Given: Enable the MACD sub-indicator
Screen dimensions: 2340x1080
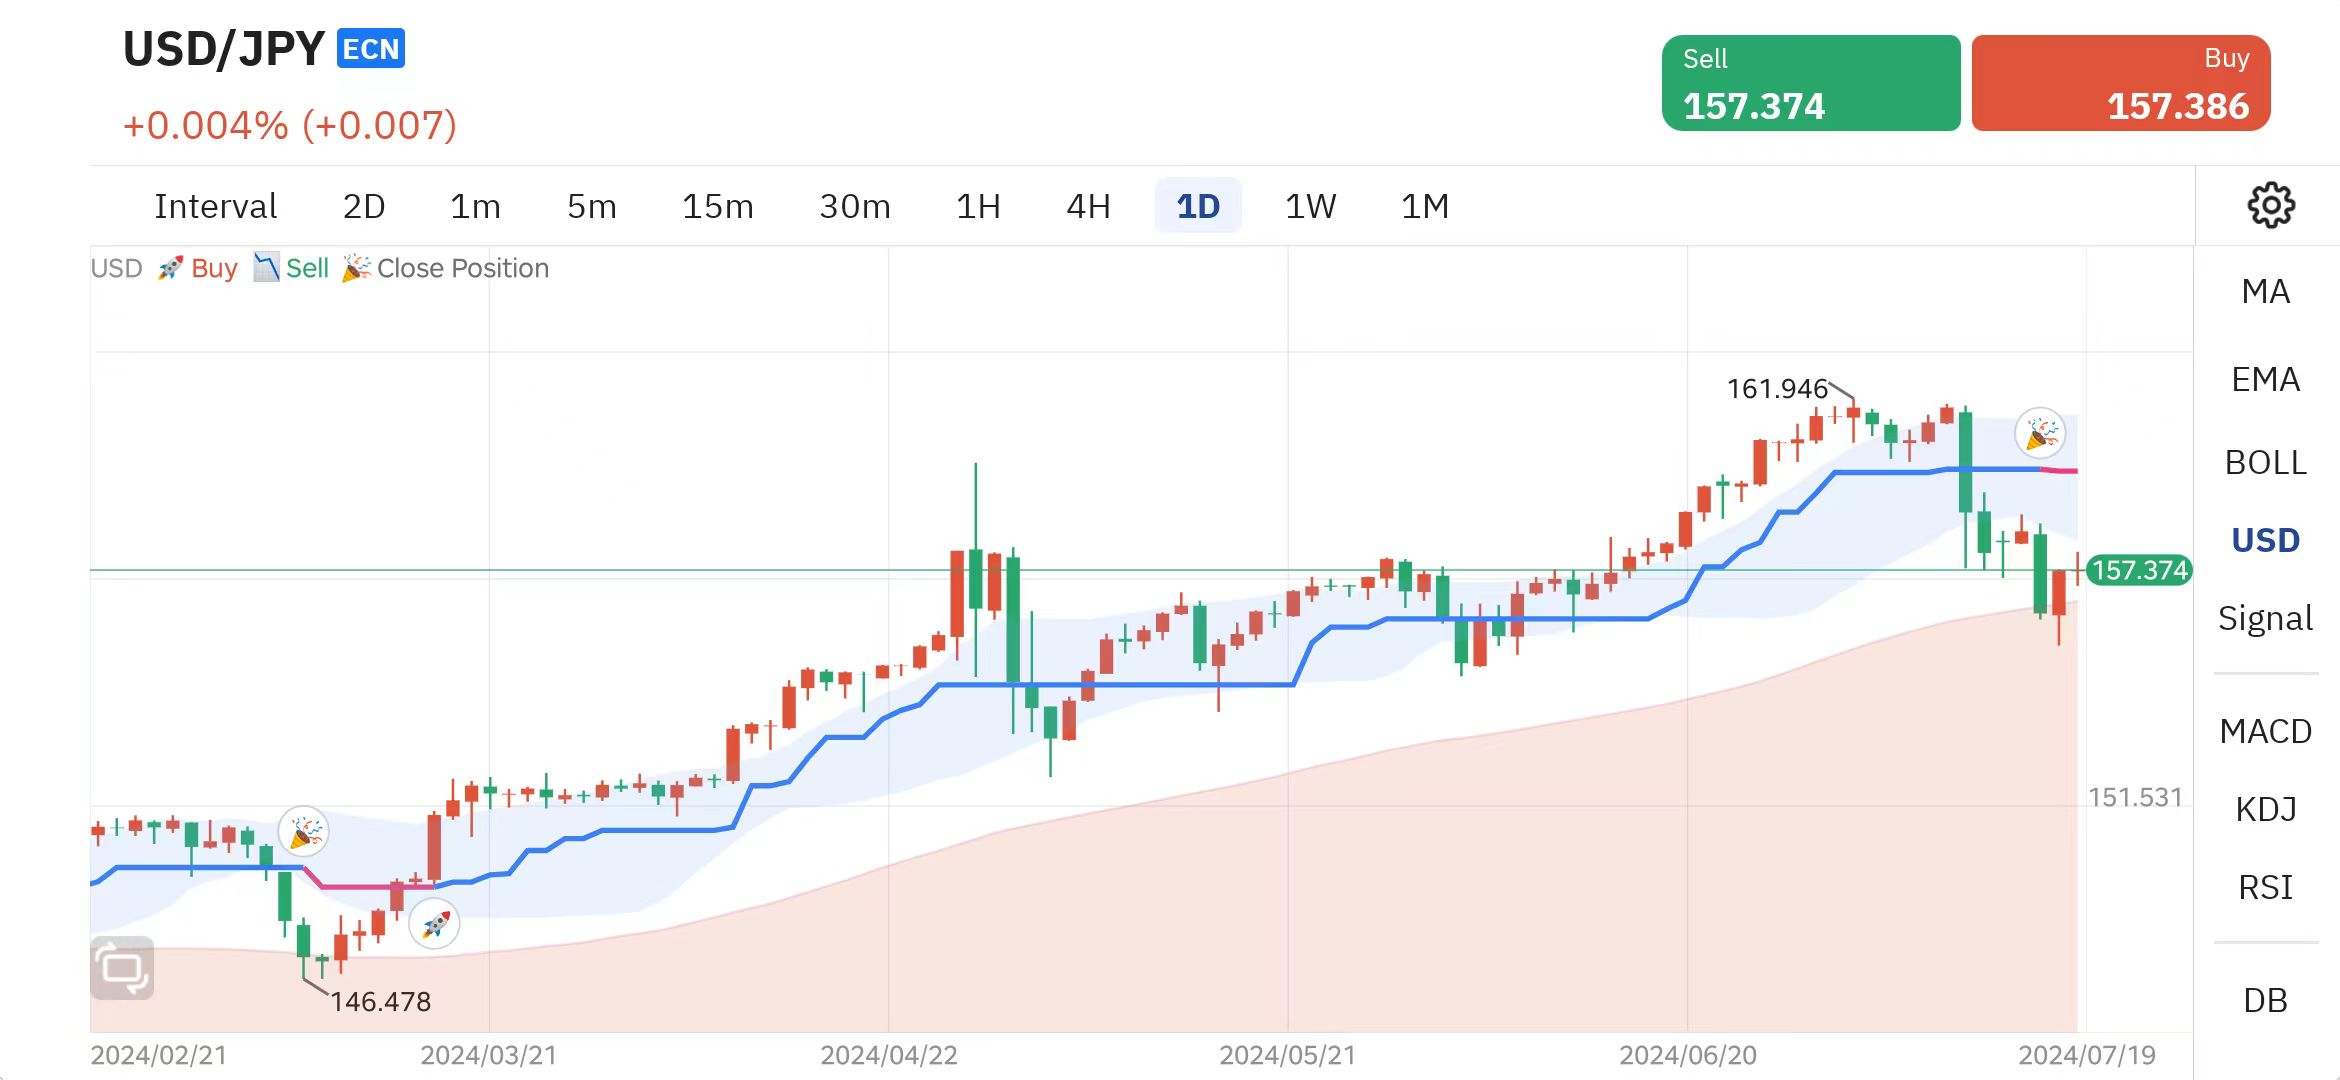Looking at the screenshot, I should point(2265,731).
